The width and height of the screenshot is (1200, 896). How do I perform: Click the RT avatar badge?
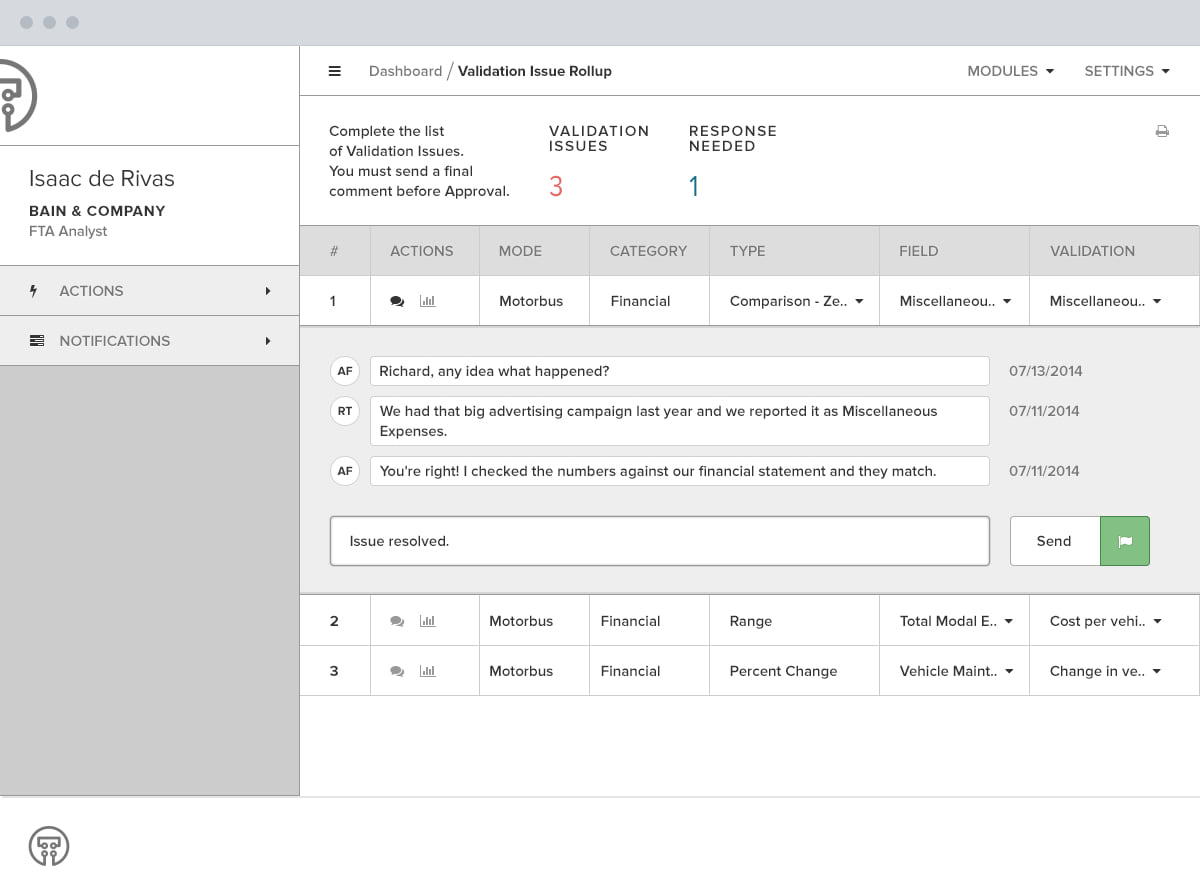click(345, 411)
